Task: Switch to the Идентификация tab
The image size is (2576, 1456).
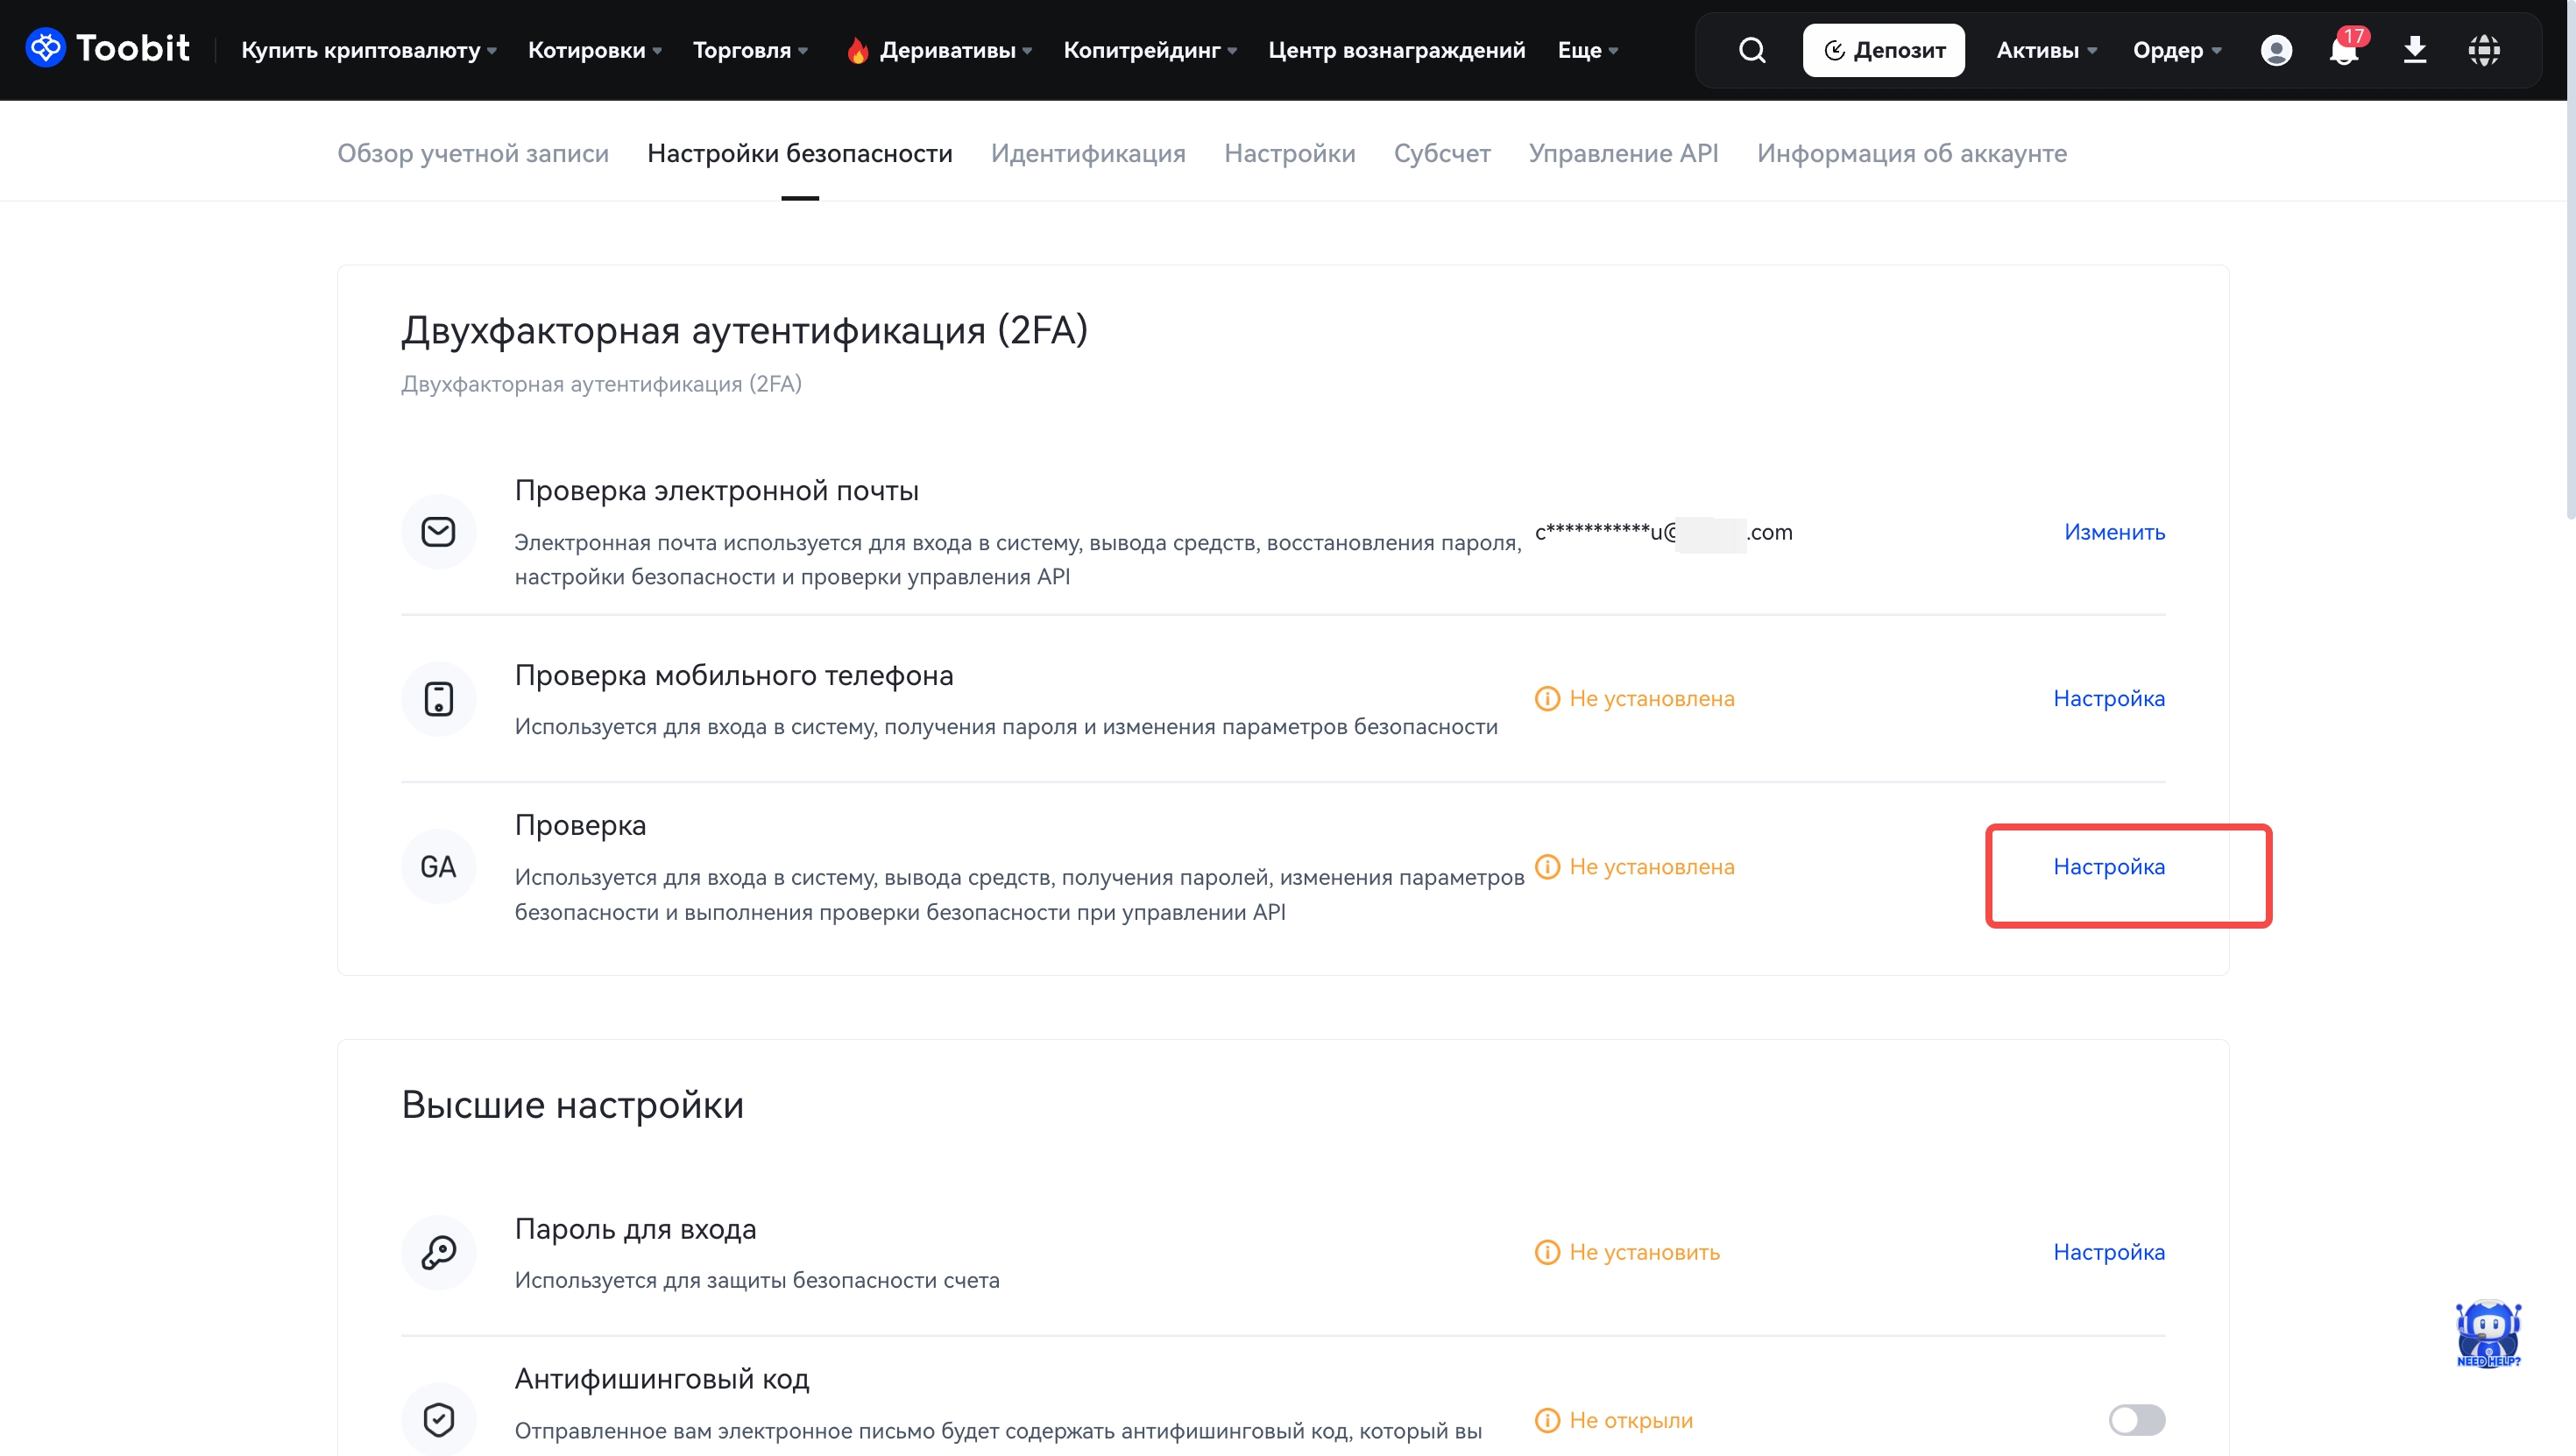Action: tap(1087, 153)
